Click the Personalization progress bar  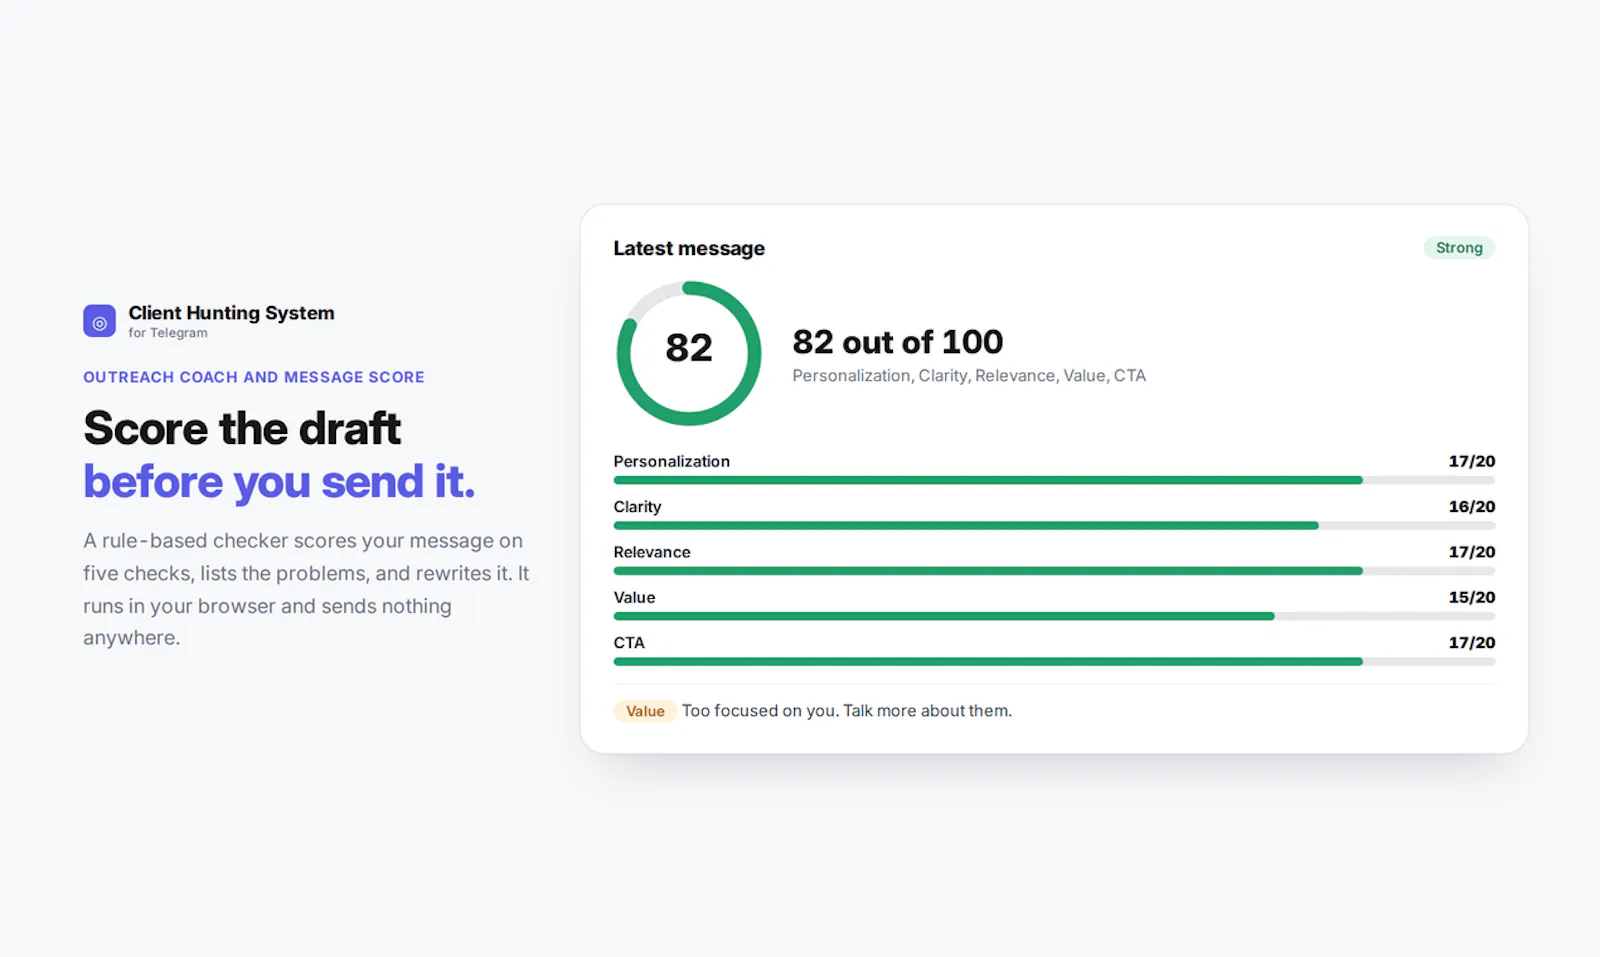(1054, 480)
